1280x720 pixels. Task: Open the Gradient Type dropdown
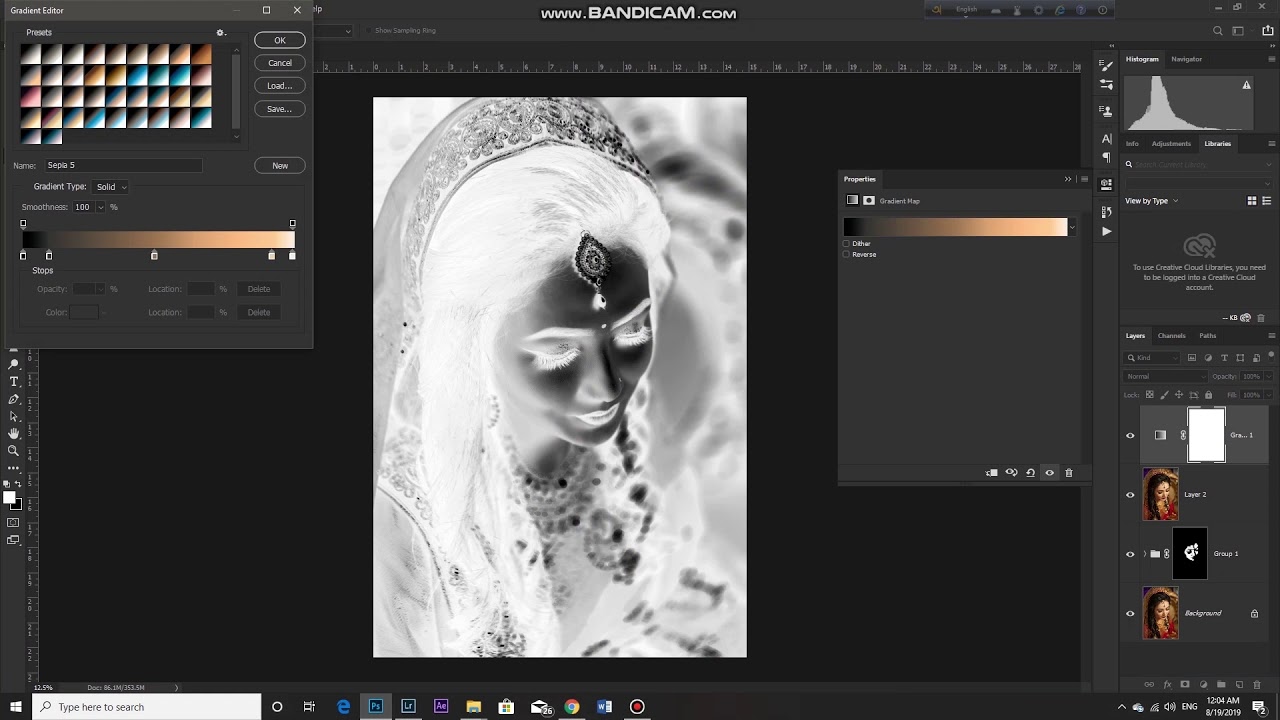(111, 187)
